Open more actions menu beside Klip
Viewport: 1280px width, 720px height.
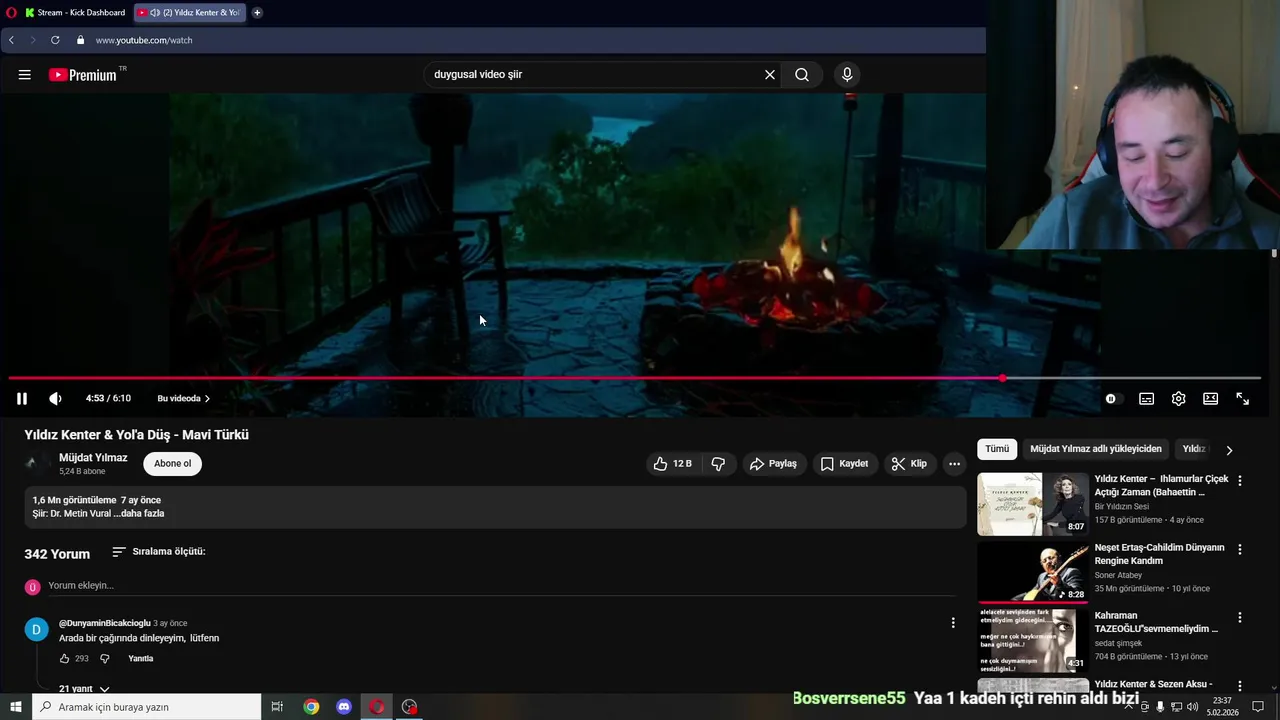(x=954, y=464)
